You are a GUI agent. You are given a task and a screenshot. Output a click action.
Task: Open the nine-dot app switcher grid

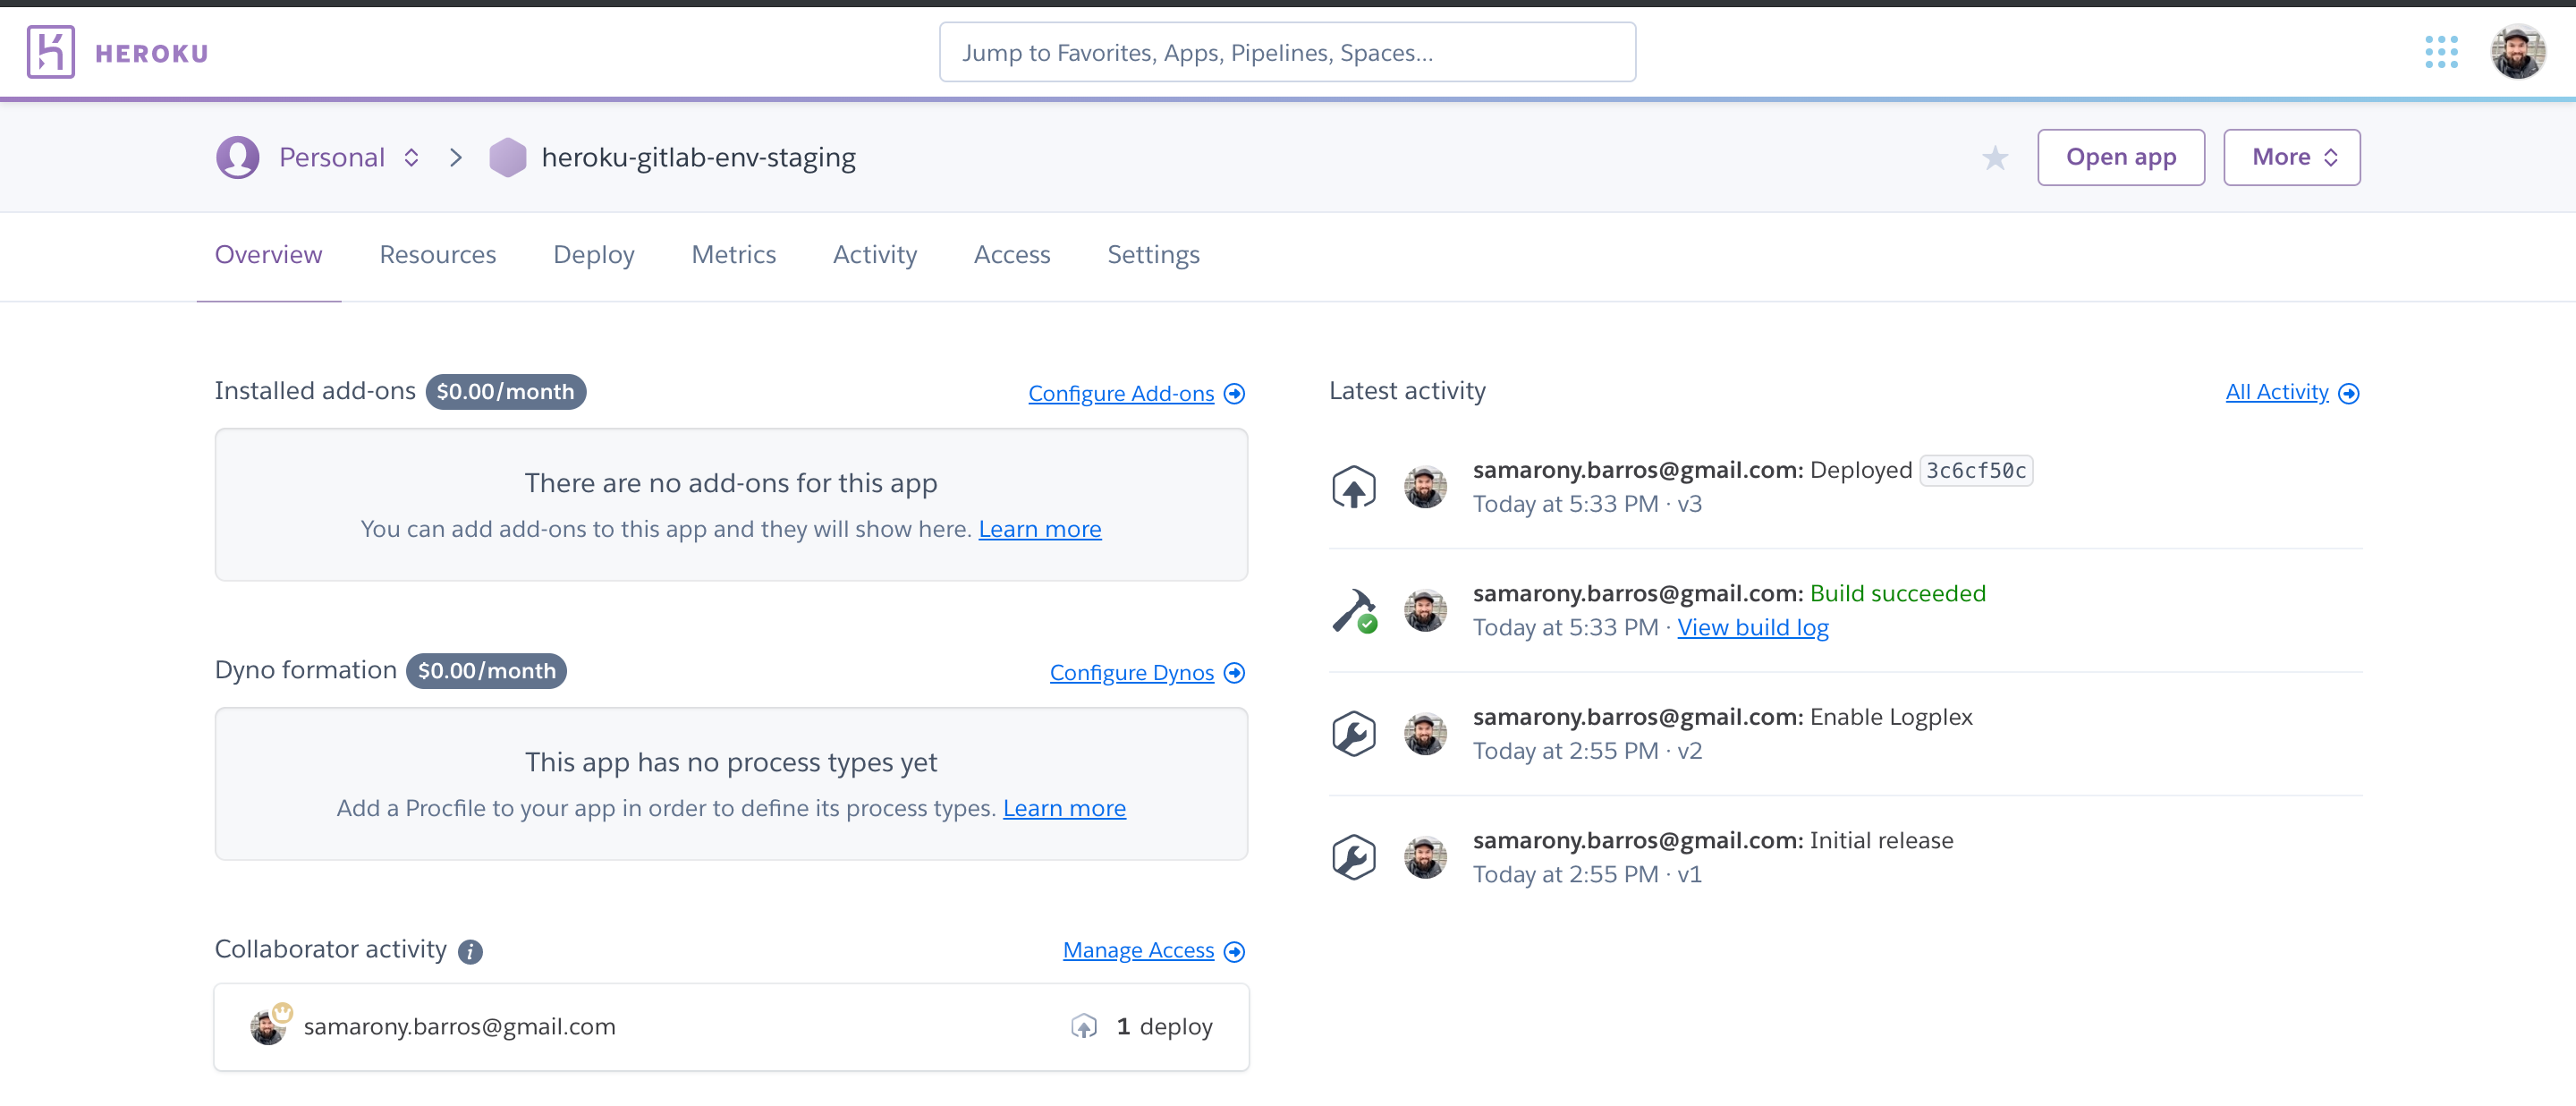pos(2441,52)
